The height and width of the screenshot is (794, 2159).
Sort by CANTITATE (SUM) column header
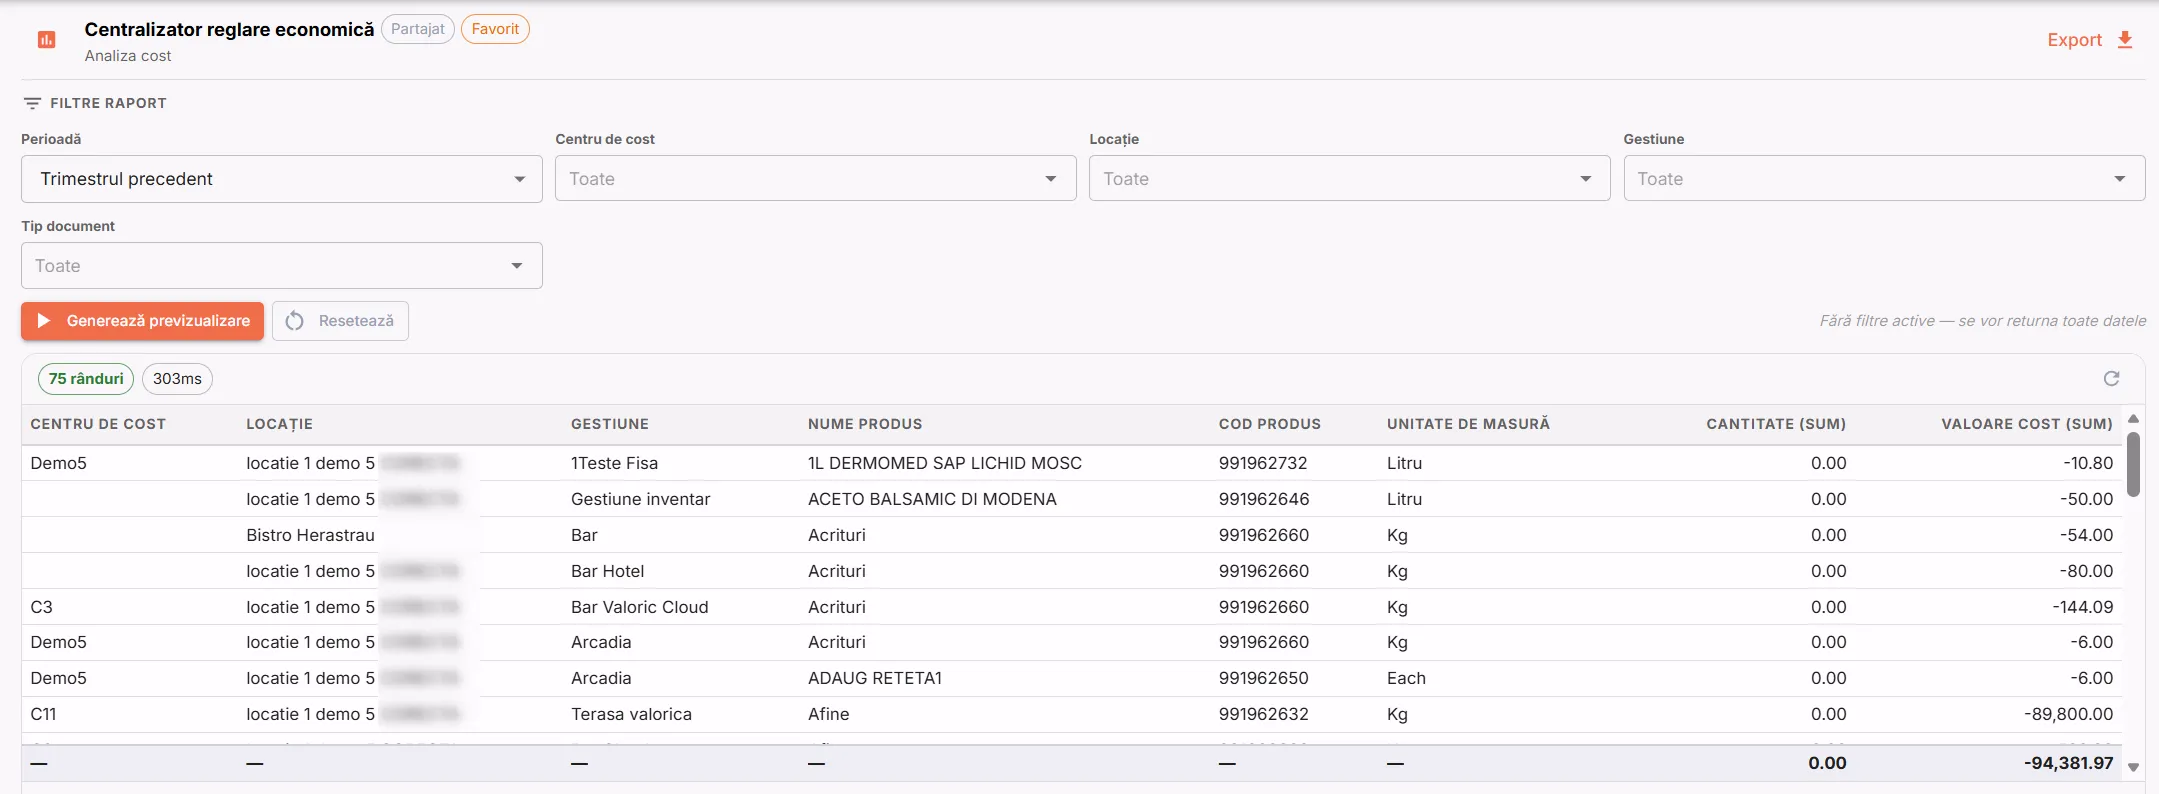click(x=1776, y=424)
